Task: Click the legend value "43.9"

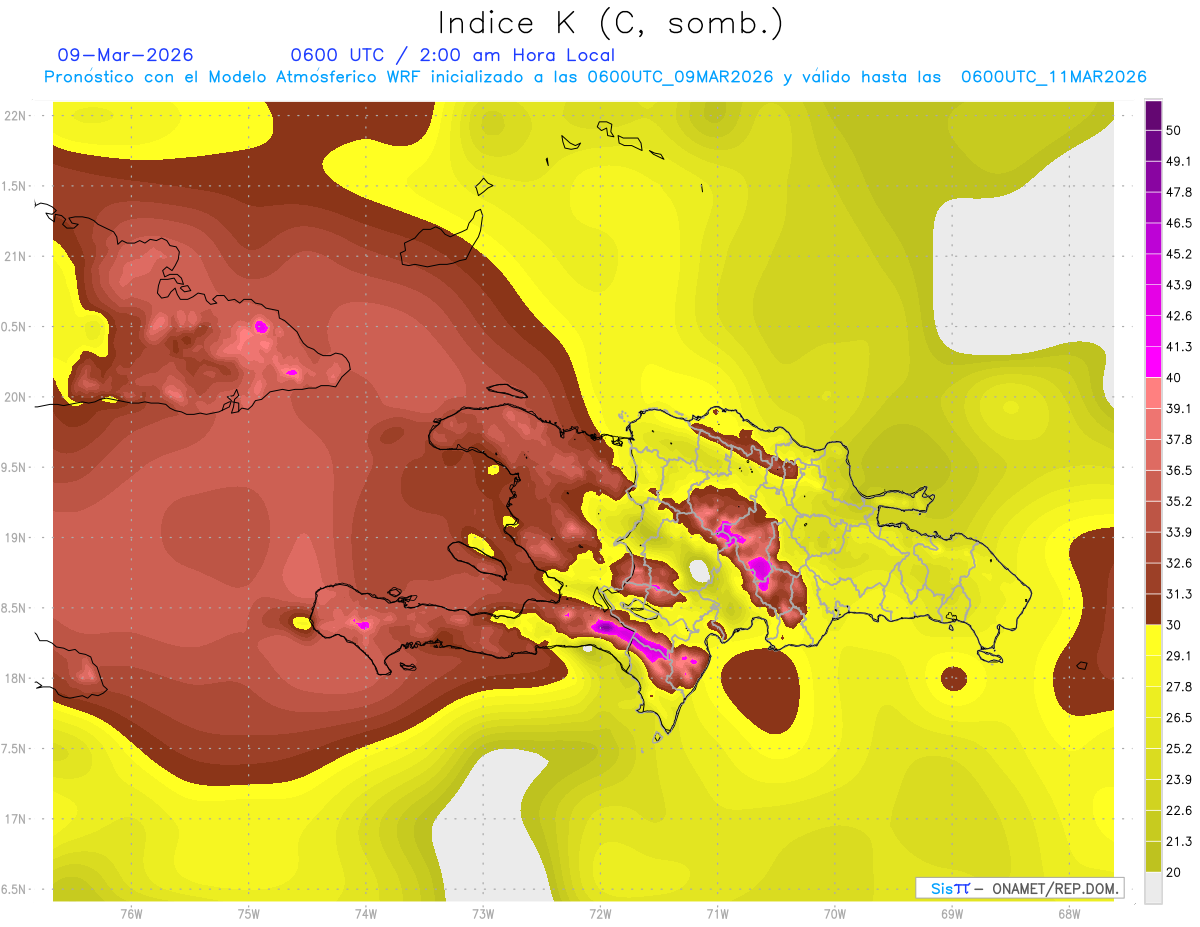Action: [1177, 284]
